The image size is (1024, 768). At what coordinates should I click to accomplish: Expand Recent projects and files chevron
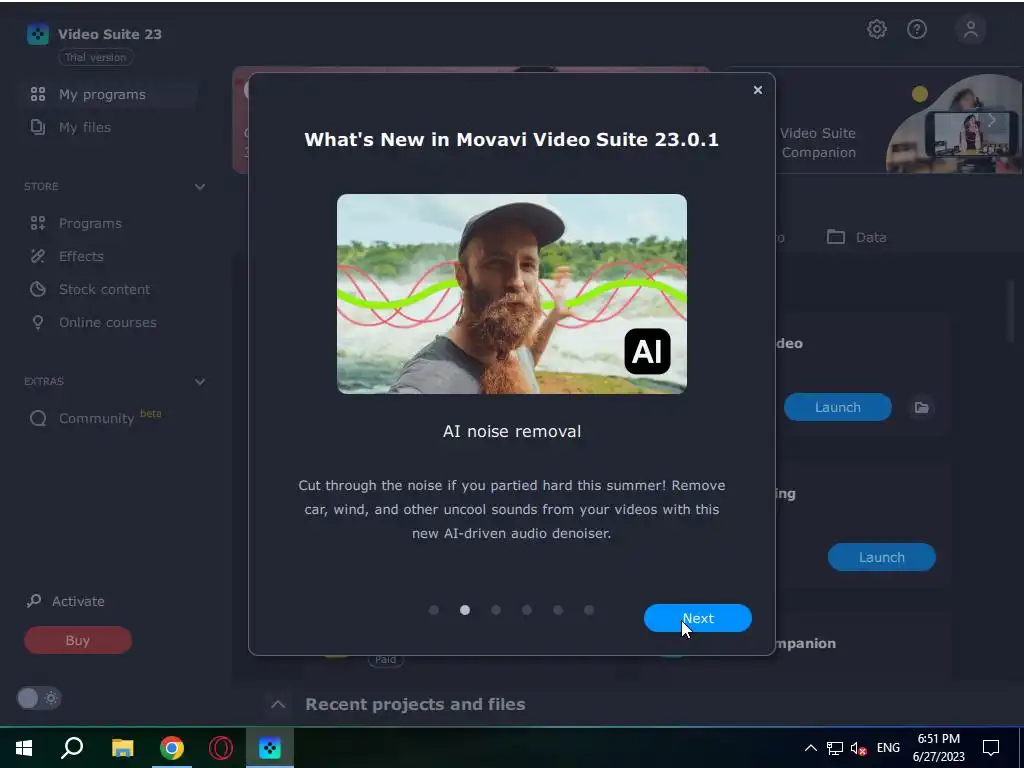[x=278, y=704]
